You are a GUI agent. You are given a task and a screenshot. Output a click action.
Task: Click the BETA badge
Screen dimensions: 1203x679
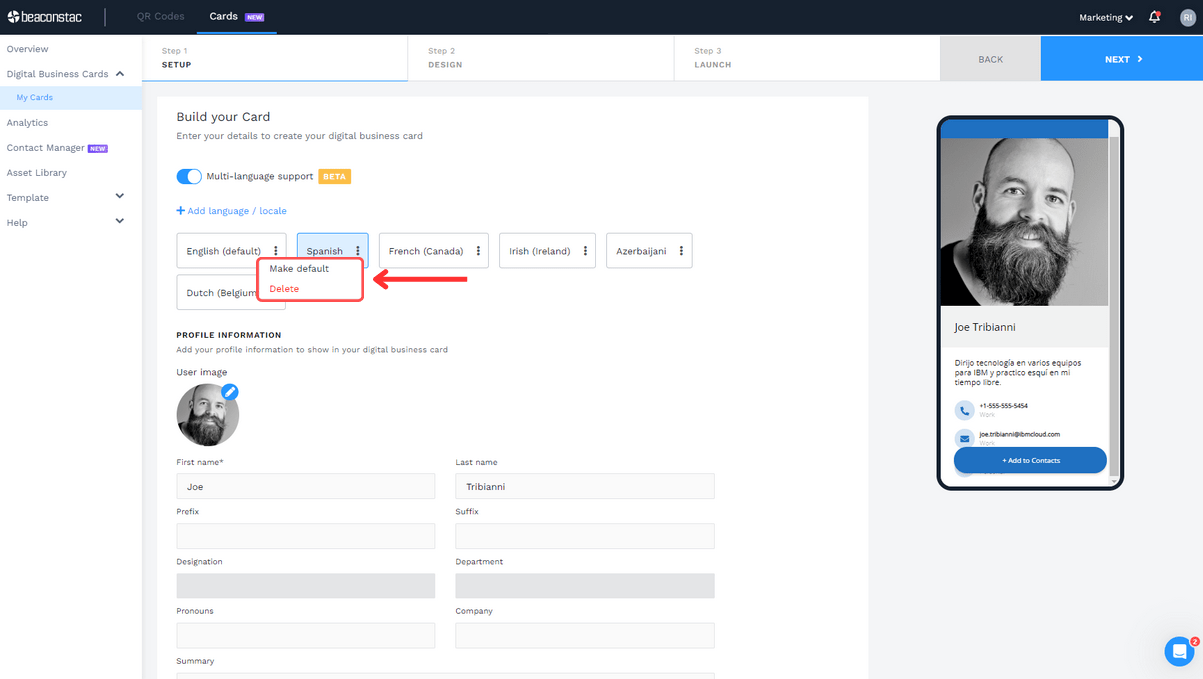(x=334, y=176)
